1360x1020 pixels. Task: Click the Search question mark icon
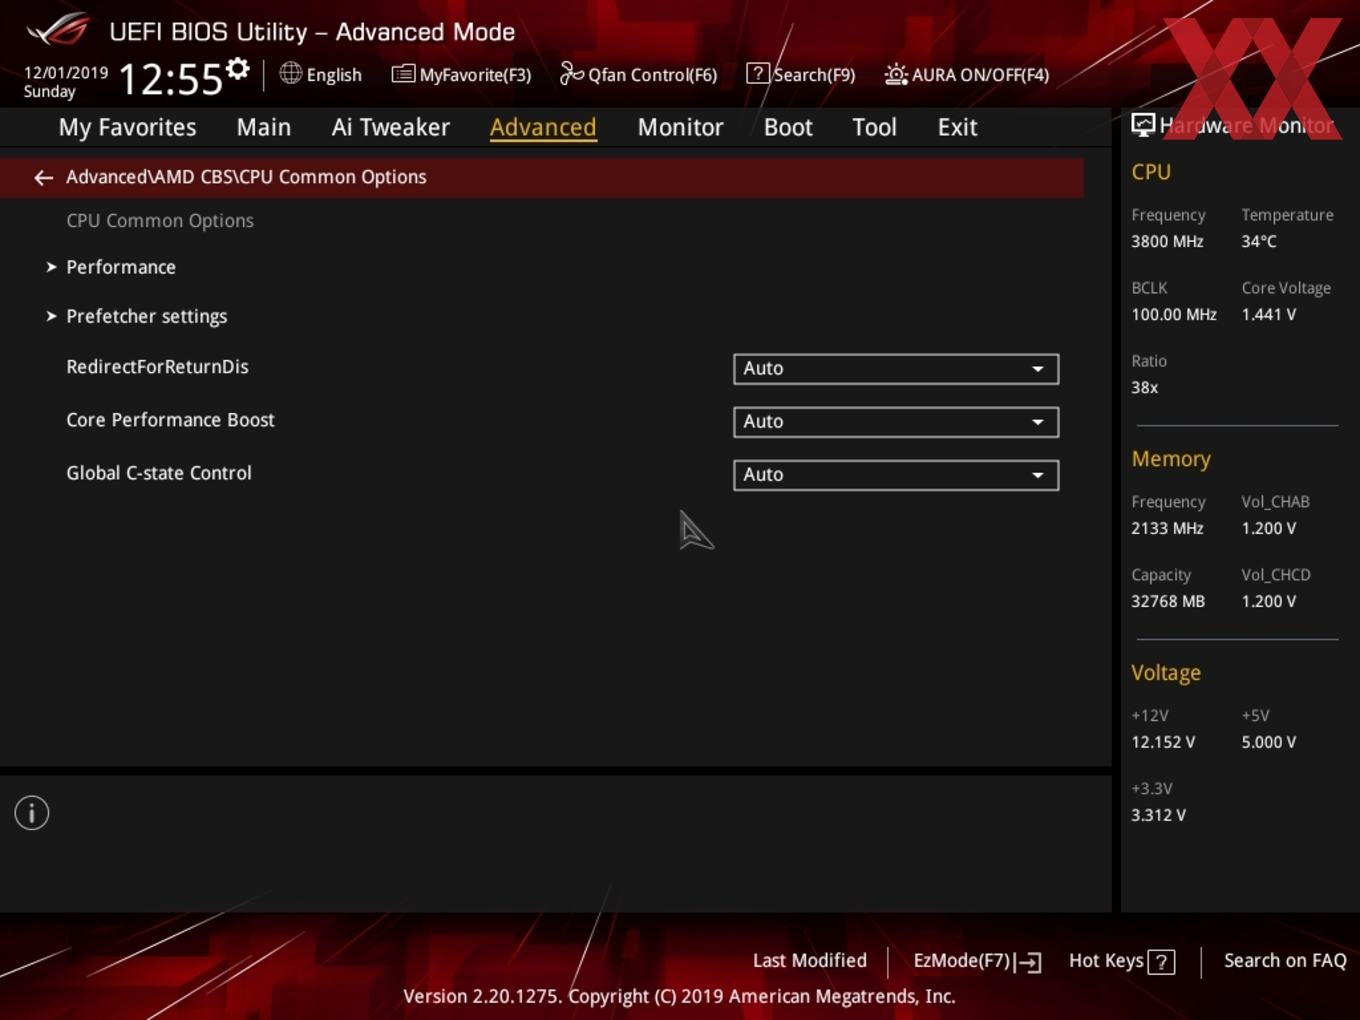tap(758, 74)
